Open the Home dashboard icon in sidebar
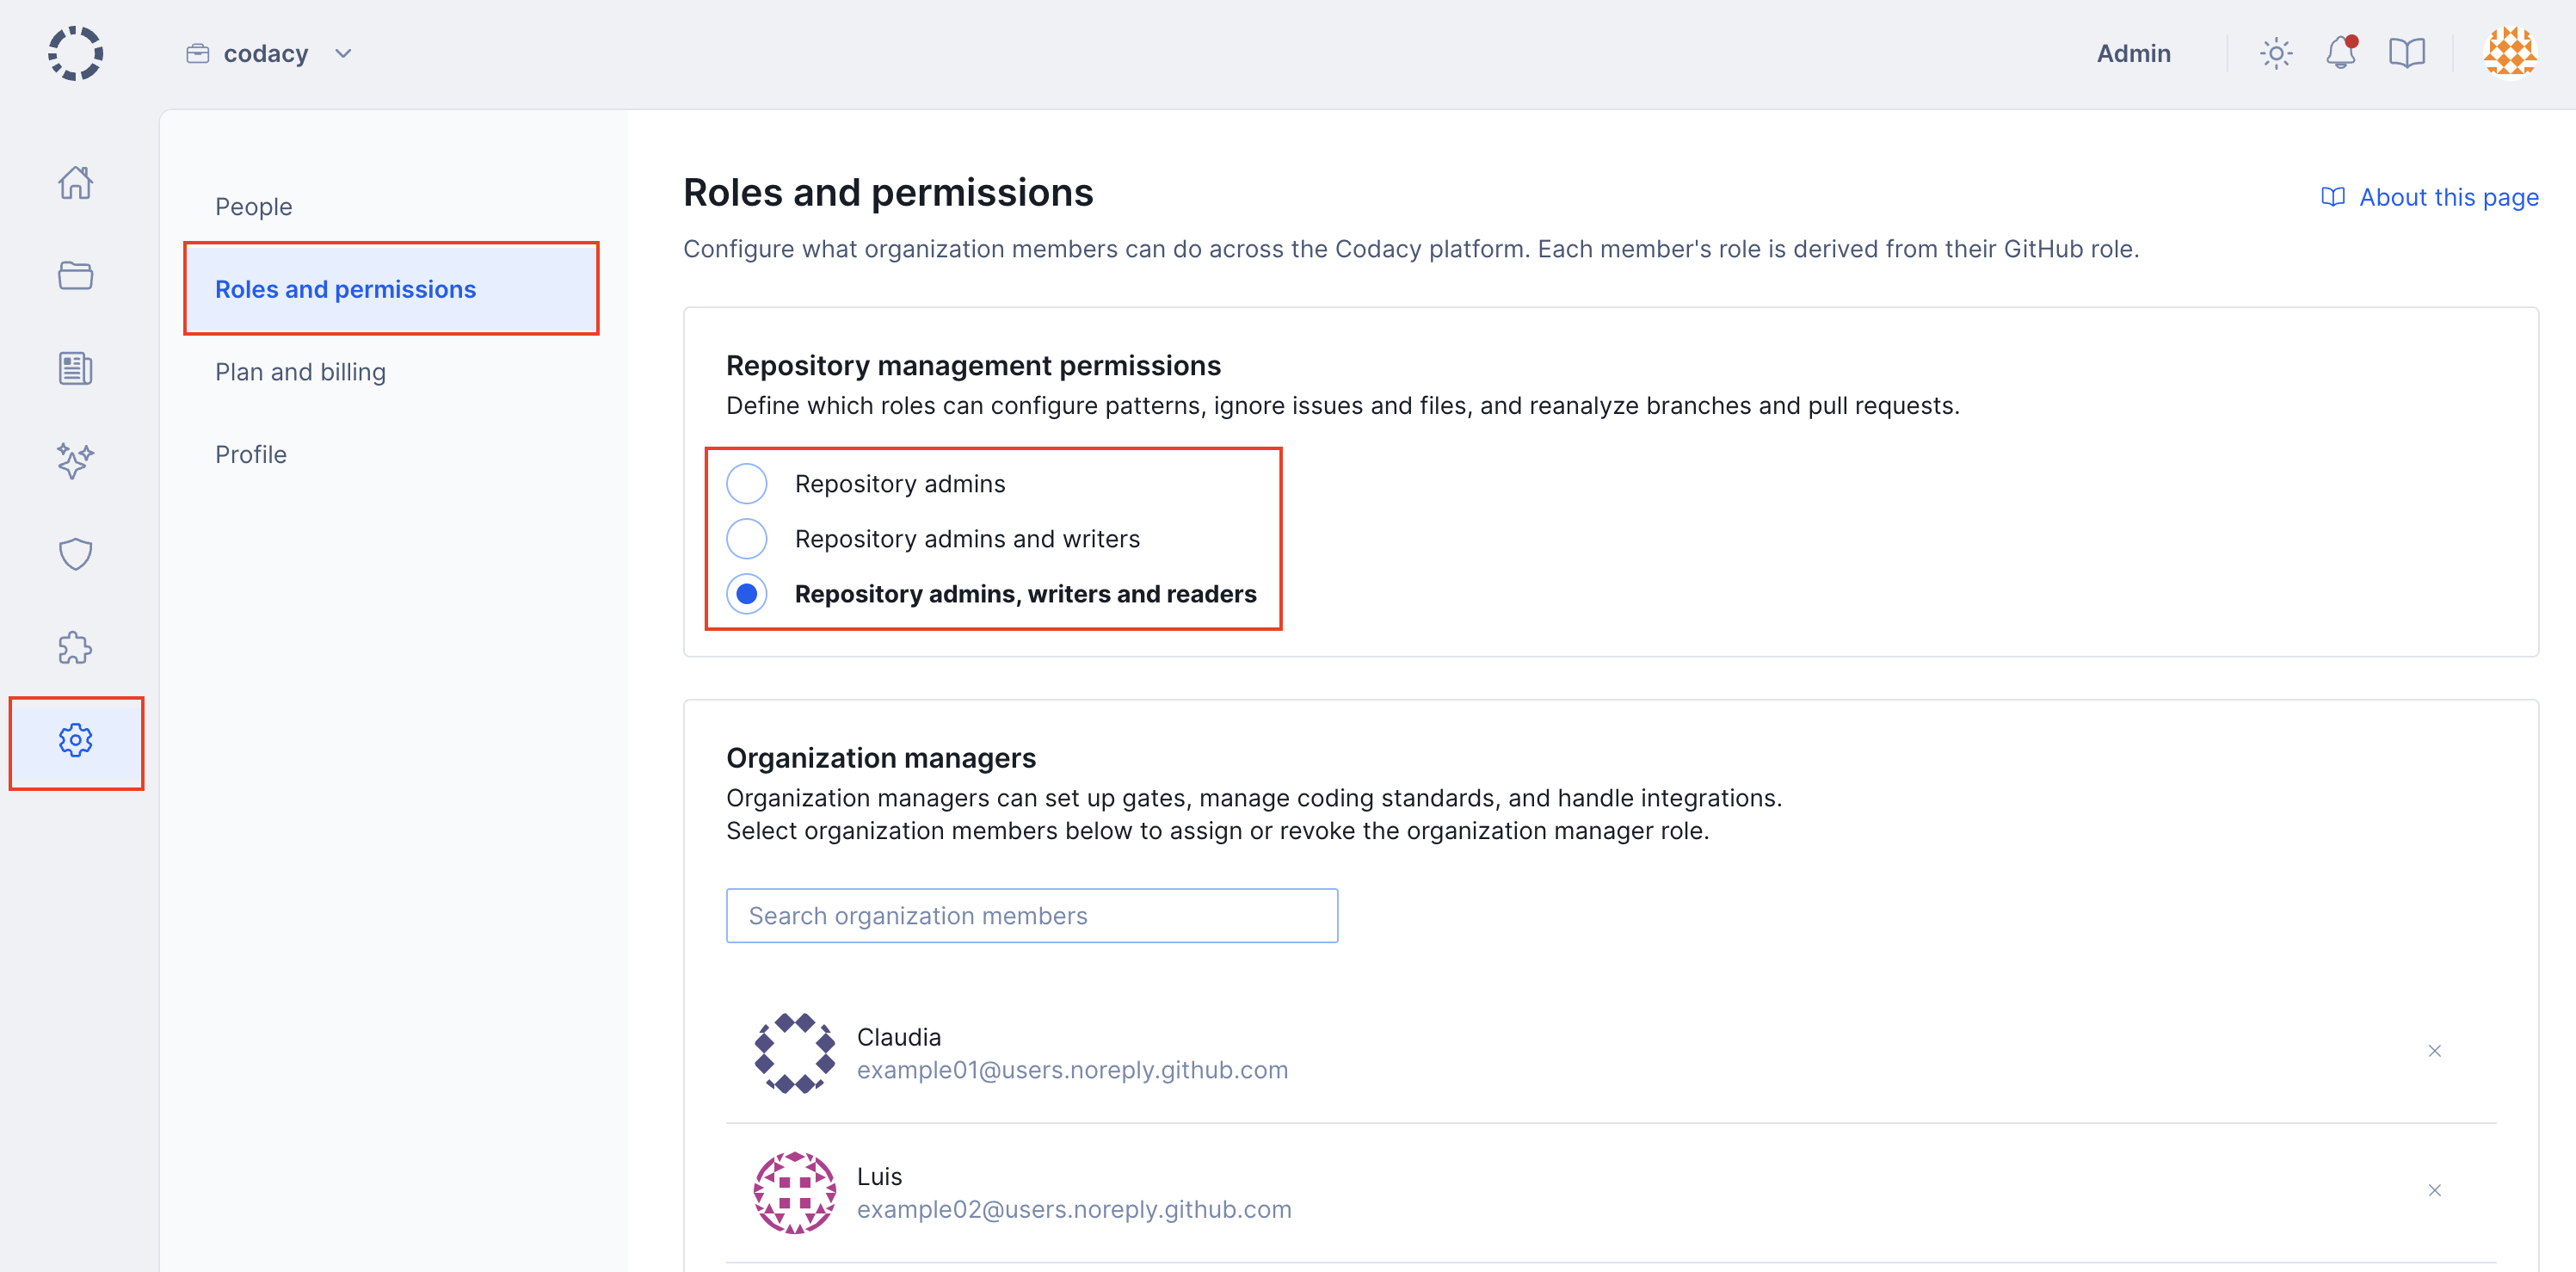 [x=75, y=182]
